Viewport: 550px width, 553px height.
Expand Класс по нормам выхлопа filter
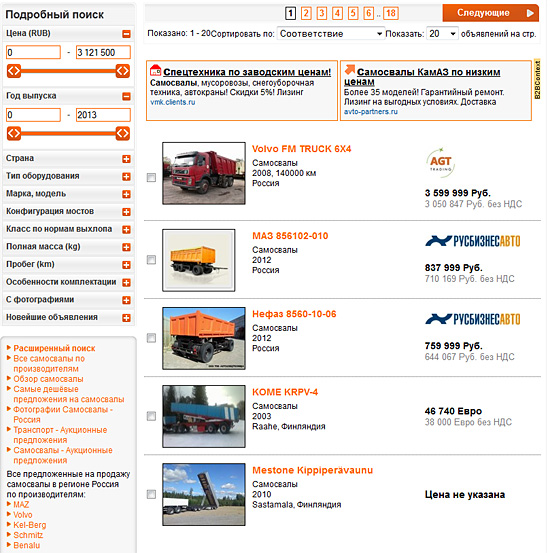coord(126,230)
